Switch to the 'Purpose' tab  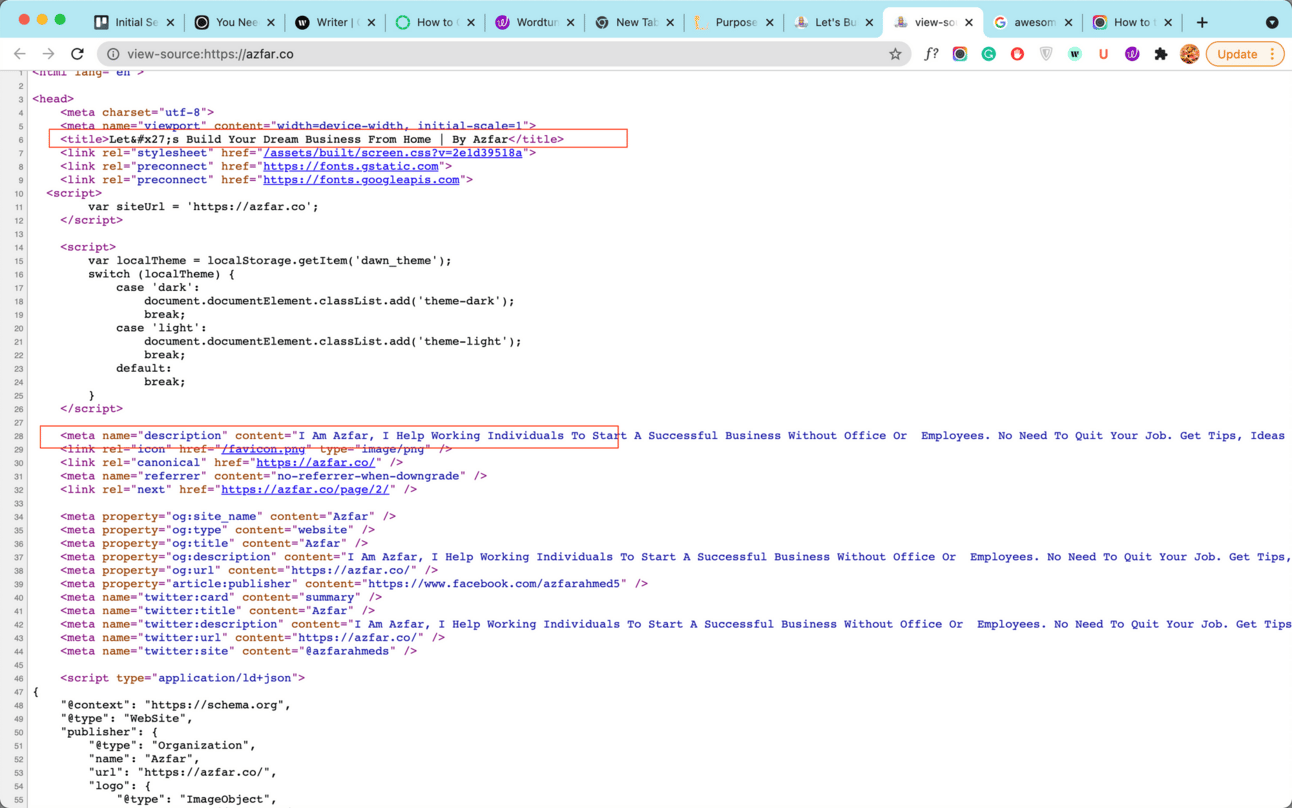[x=735, y=22]
